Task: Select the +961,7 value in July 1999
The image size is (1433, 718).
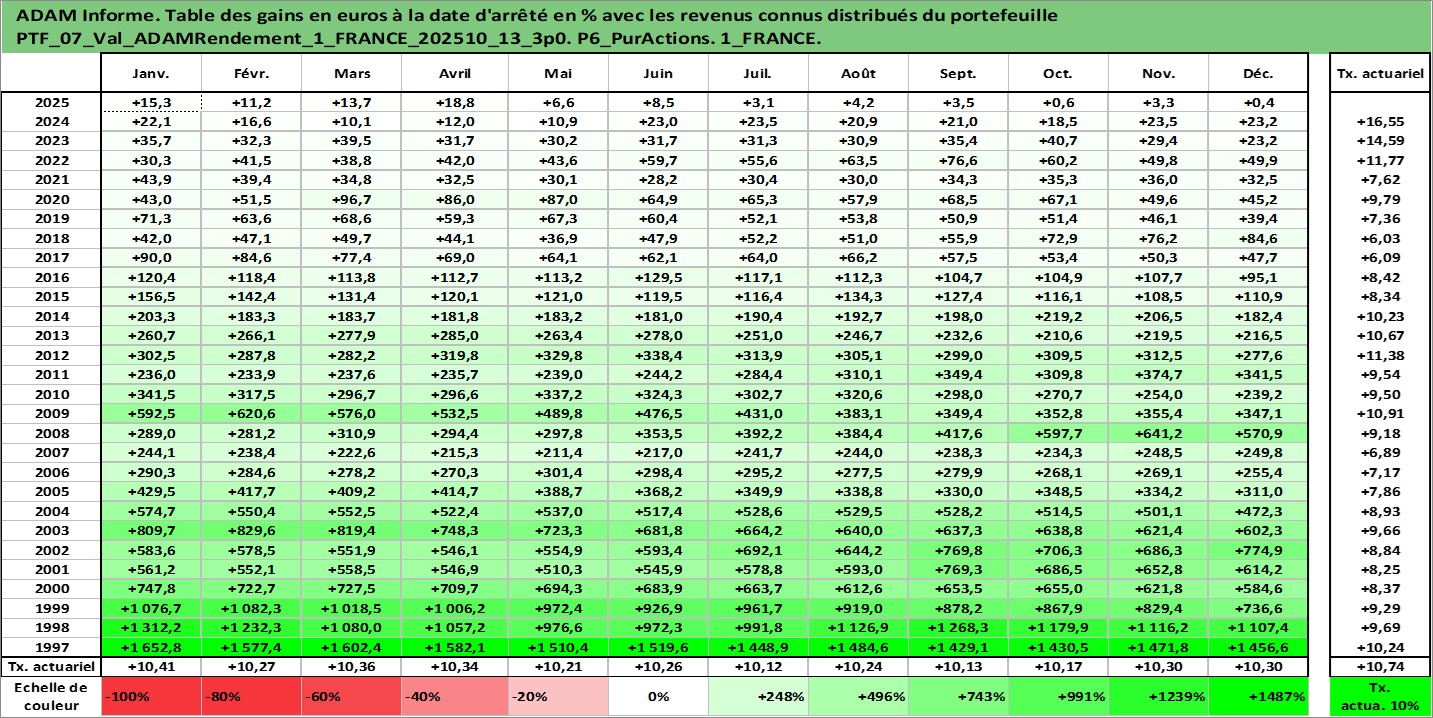Action: (x=758, y=608)
